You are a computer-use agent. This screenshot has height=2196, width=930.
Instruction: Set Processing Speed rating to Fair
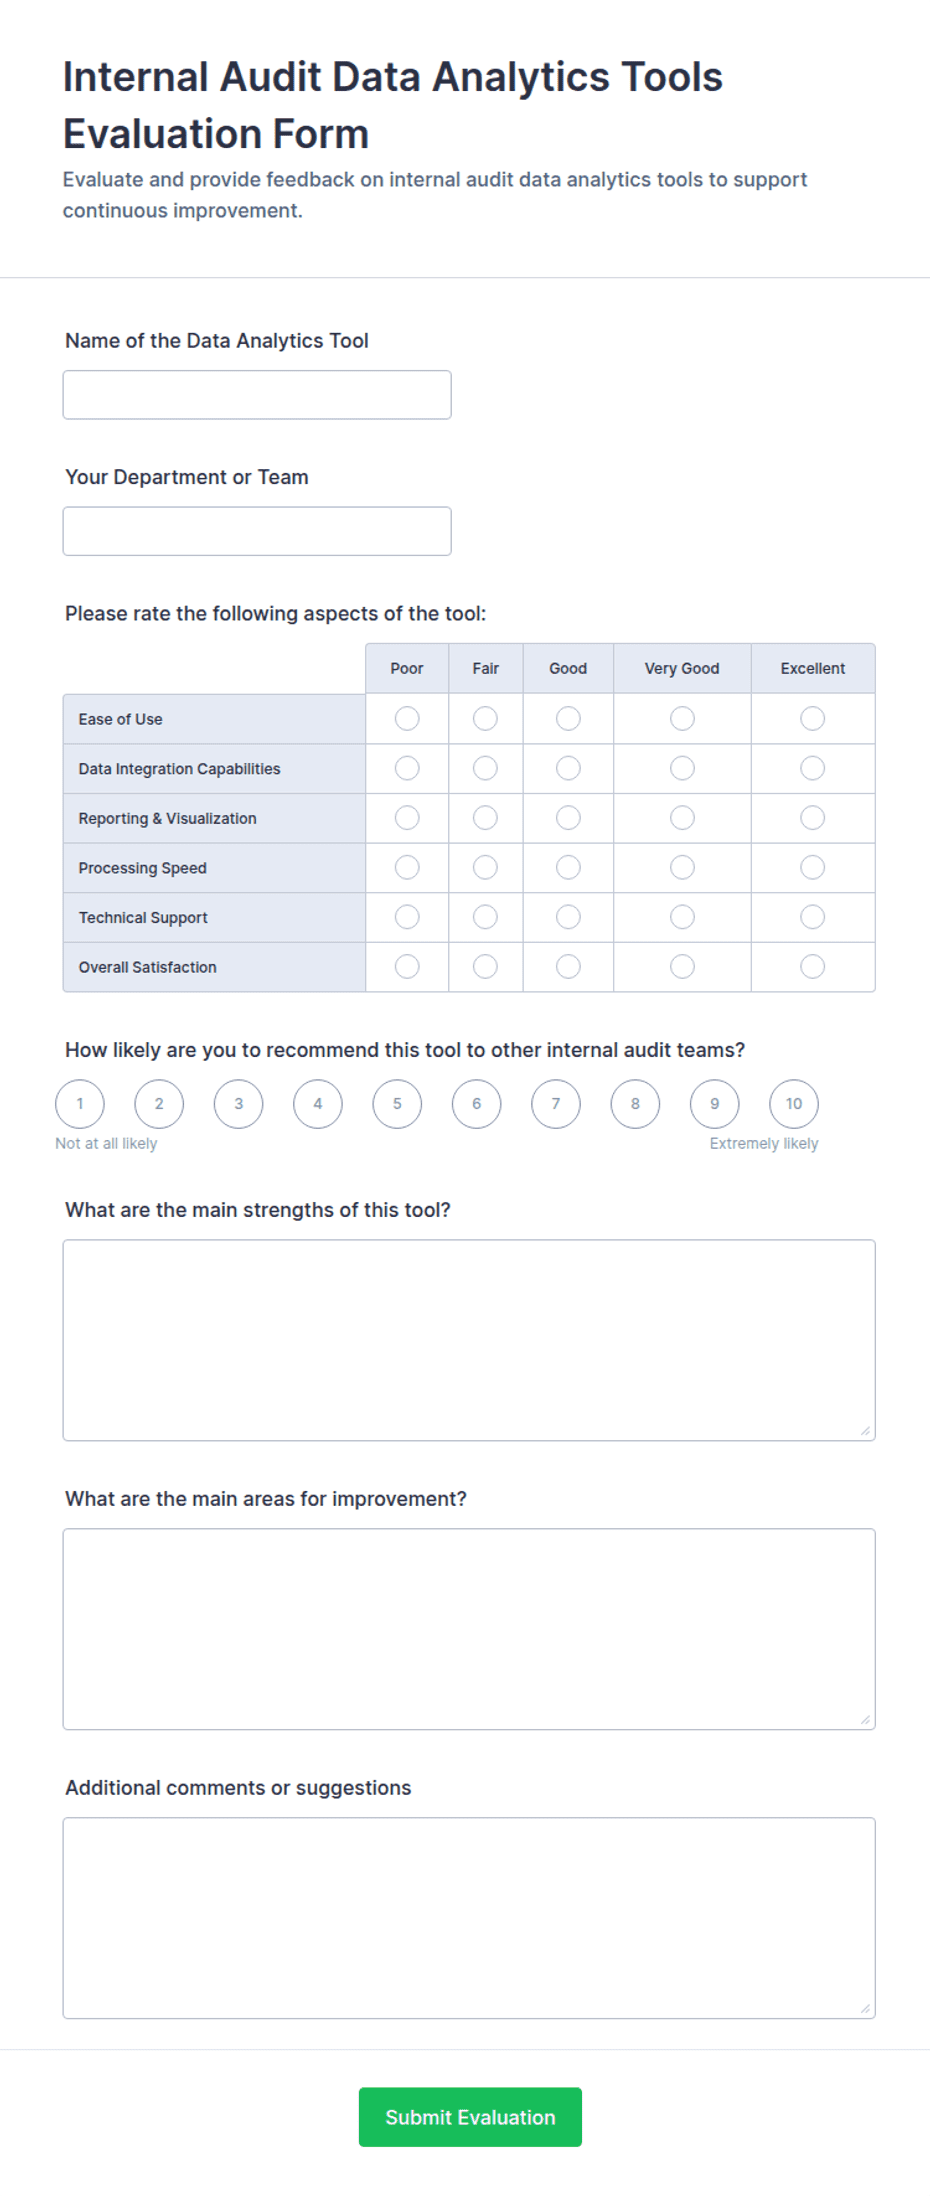click(x=485, y=867)
